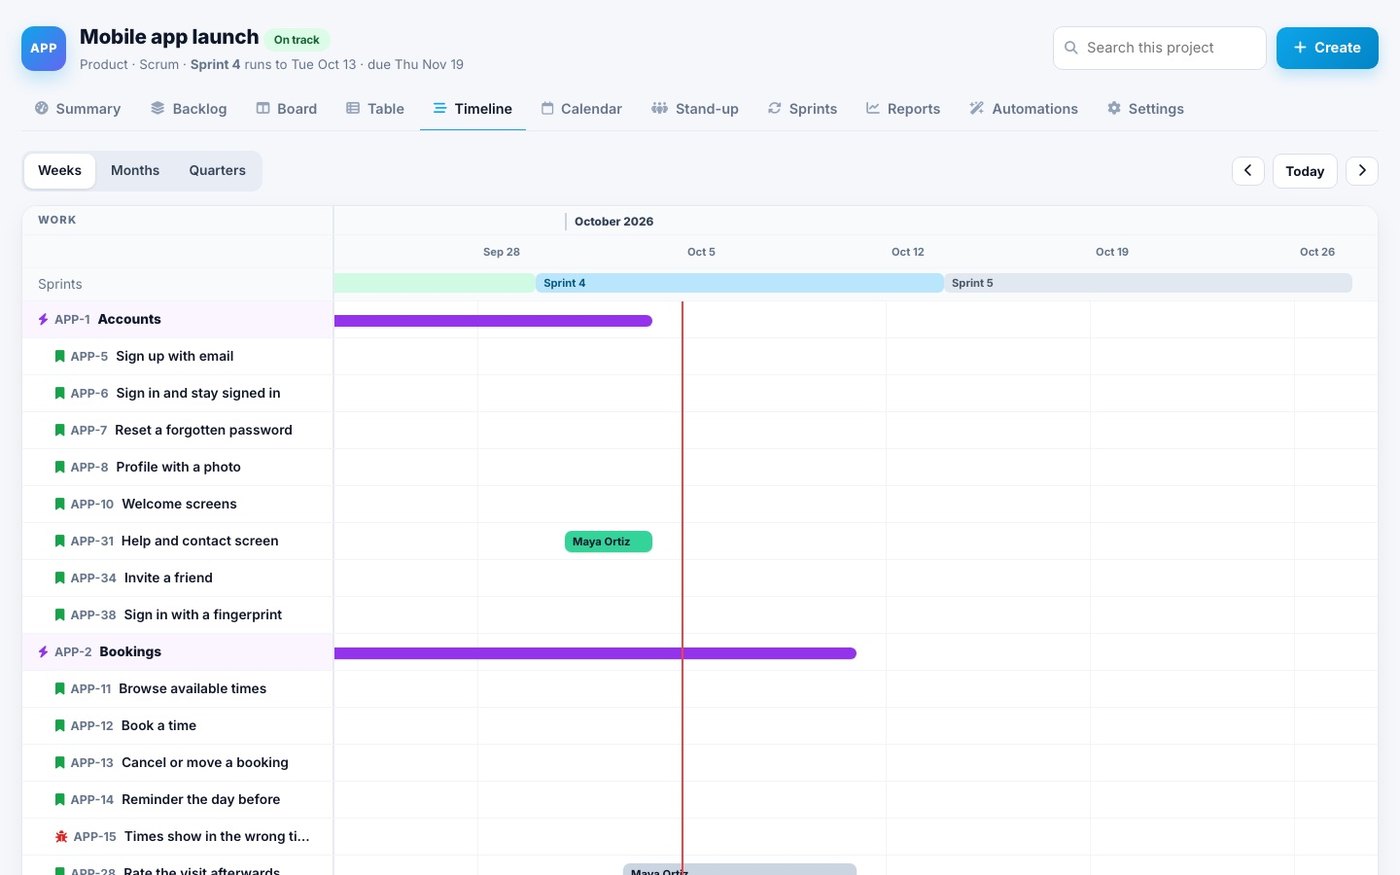
Task: Click the story icon beside Welcome screens
Action: 60,504
